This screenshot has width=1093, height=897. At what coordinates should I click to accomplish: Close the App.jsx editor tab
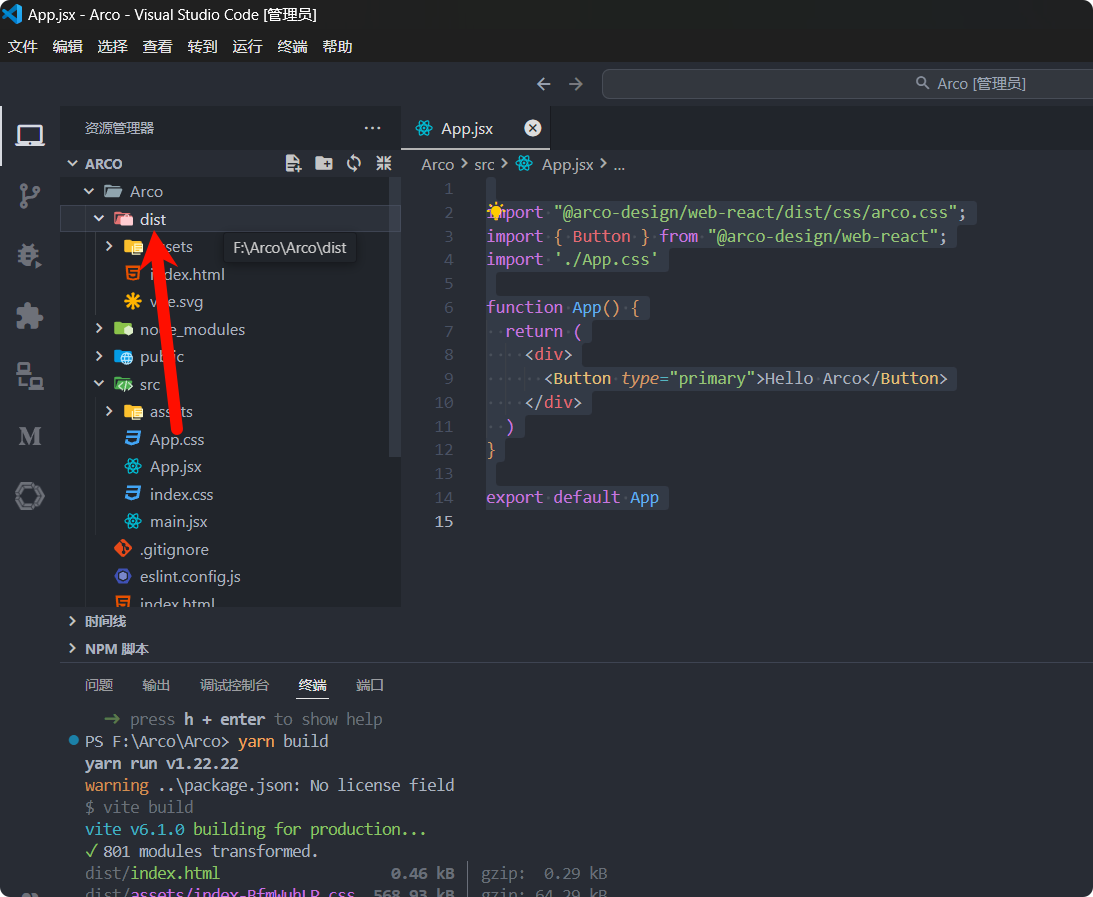[533, 128]
